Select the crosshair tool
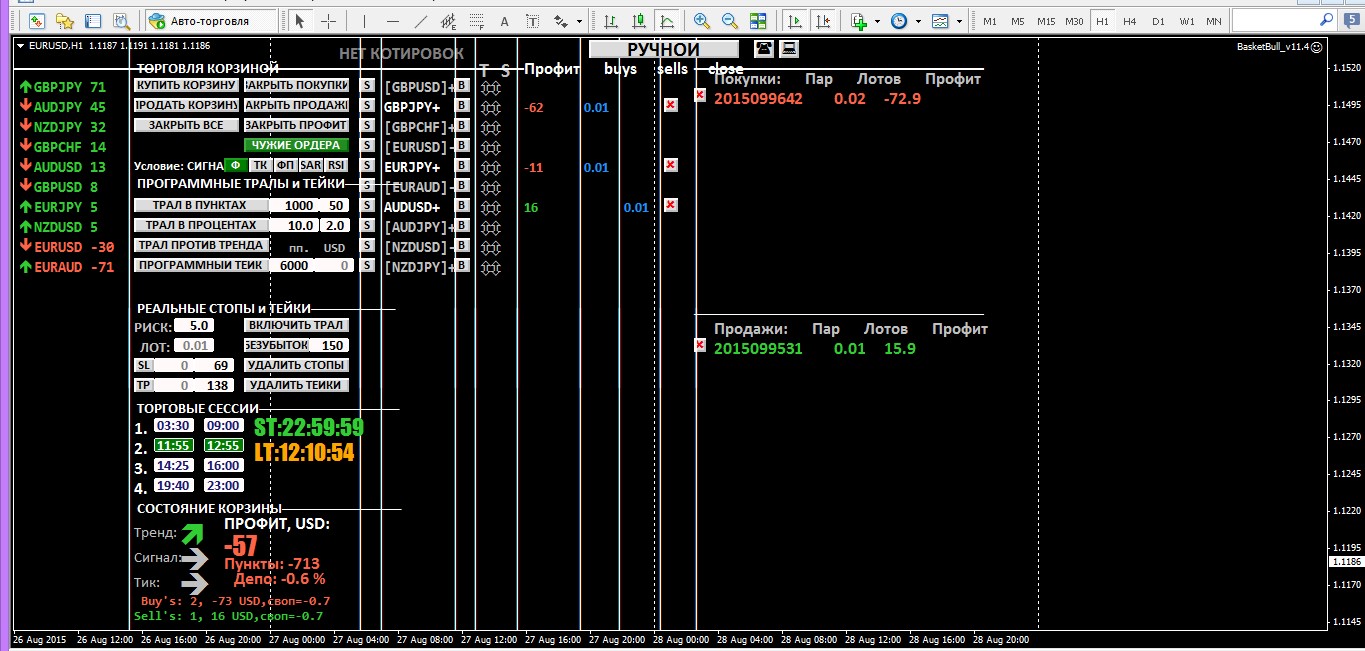Image resolution: width=1365 pixels, height=651 pixels. [x=328, y=20]
